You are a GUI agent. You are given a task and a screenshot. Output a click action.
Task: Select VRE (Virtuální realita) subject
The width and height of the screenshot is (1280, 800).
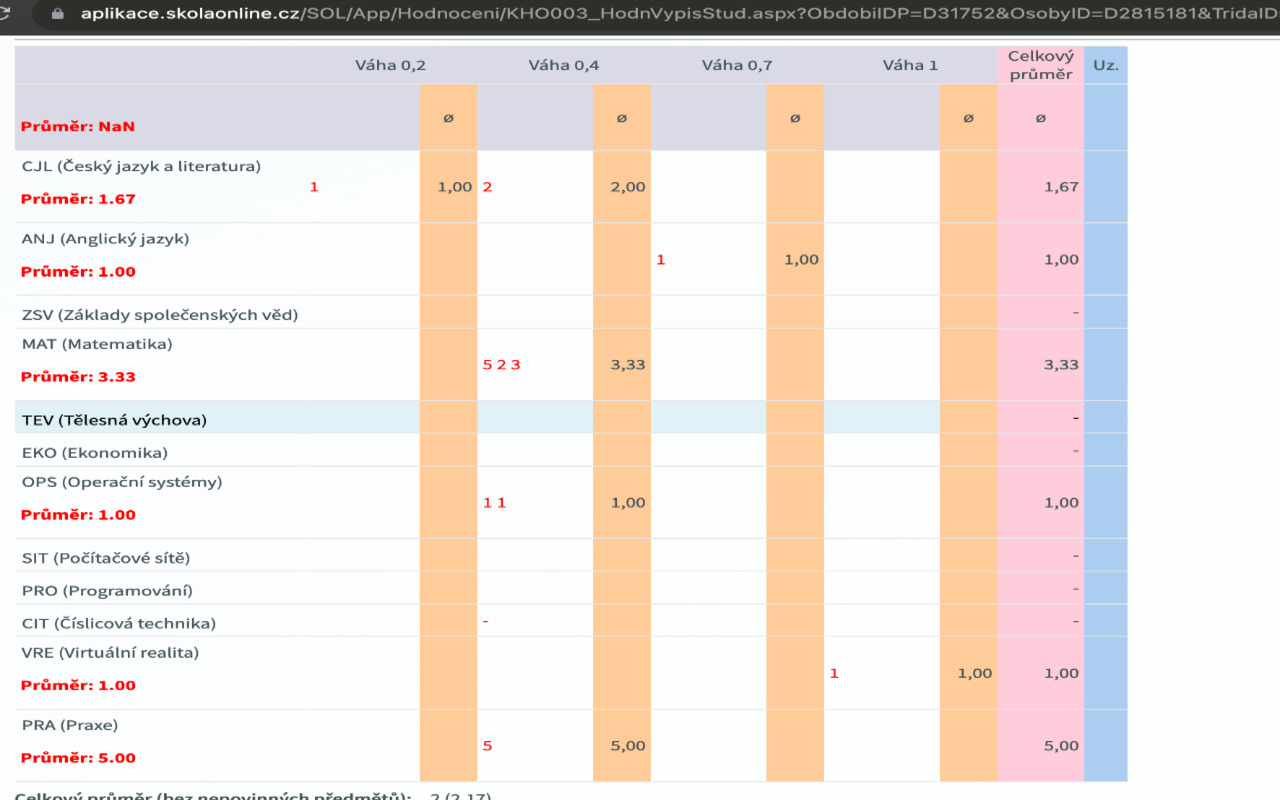tap(110, 653)
